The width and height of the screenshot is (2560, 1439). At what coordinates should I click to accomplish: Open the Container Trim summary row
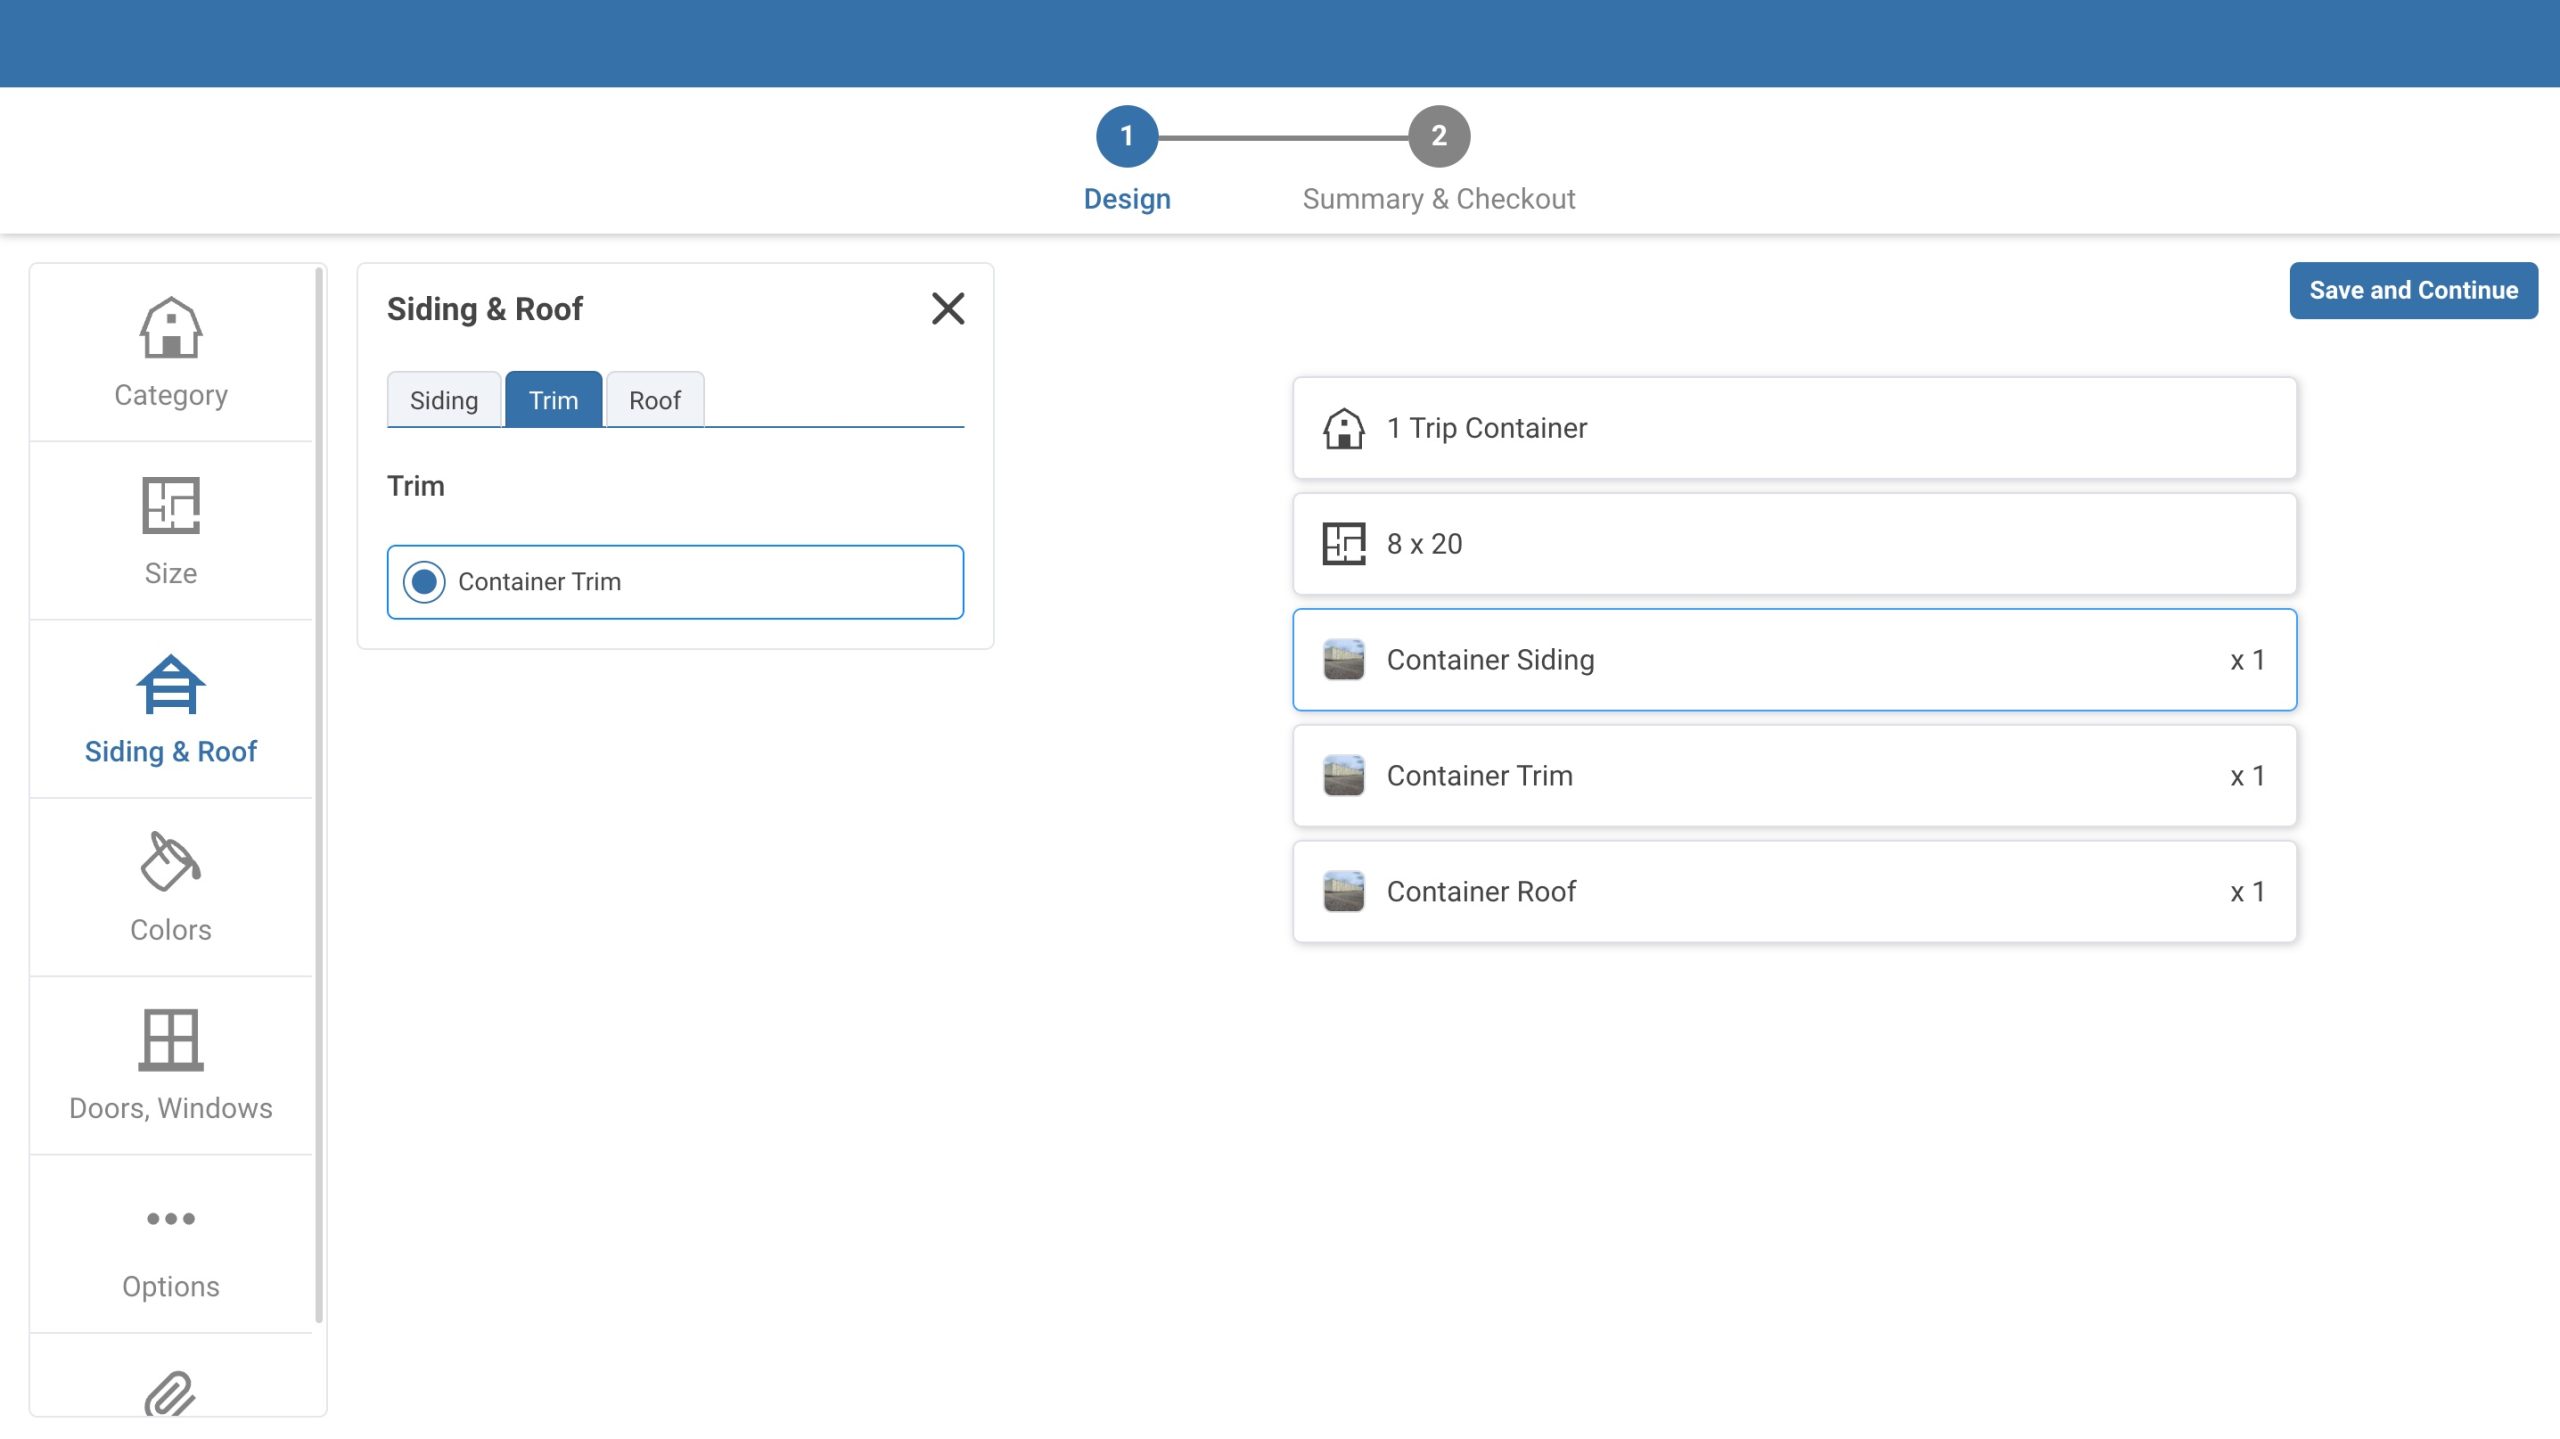tap(1793, 776)
